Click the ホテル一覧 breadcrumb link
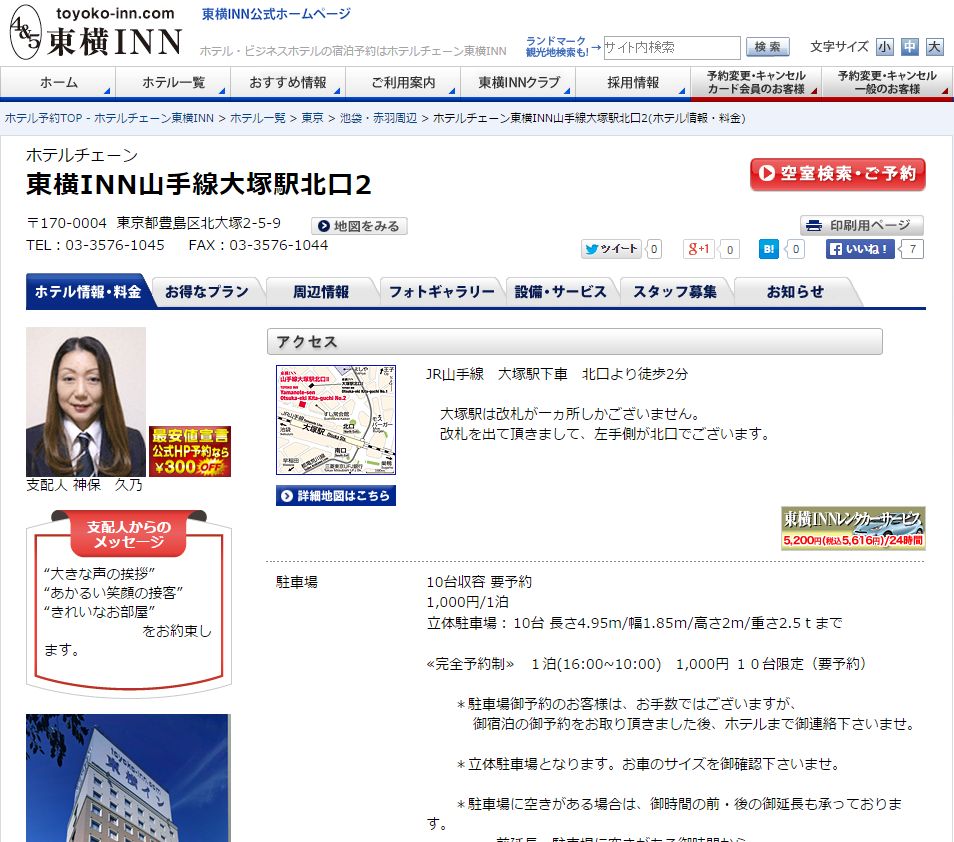The image size is (954, 842). pyautogui.click(x=257, y=118)
